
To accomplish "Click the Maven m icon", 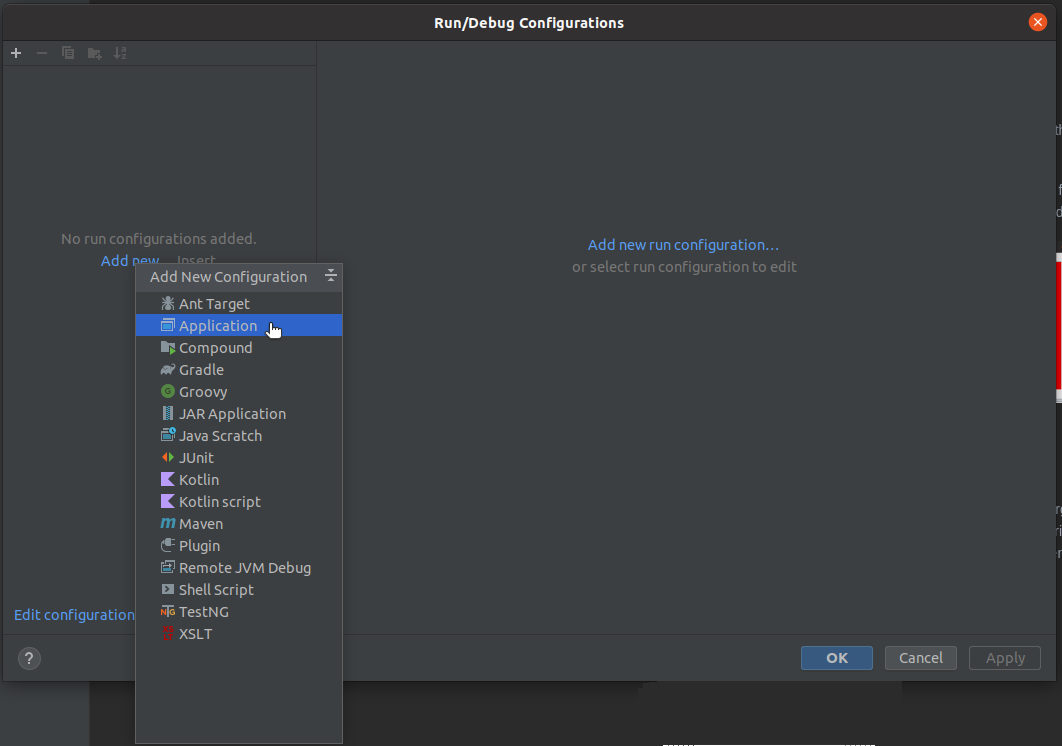I will [x=167, y=523].
